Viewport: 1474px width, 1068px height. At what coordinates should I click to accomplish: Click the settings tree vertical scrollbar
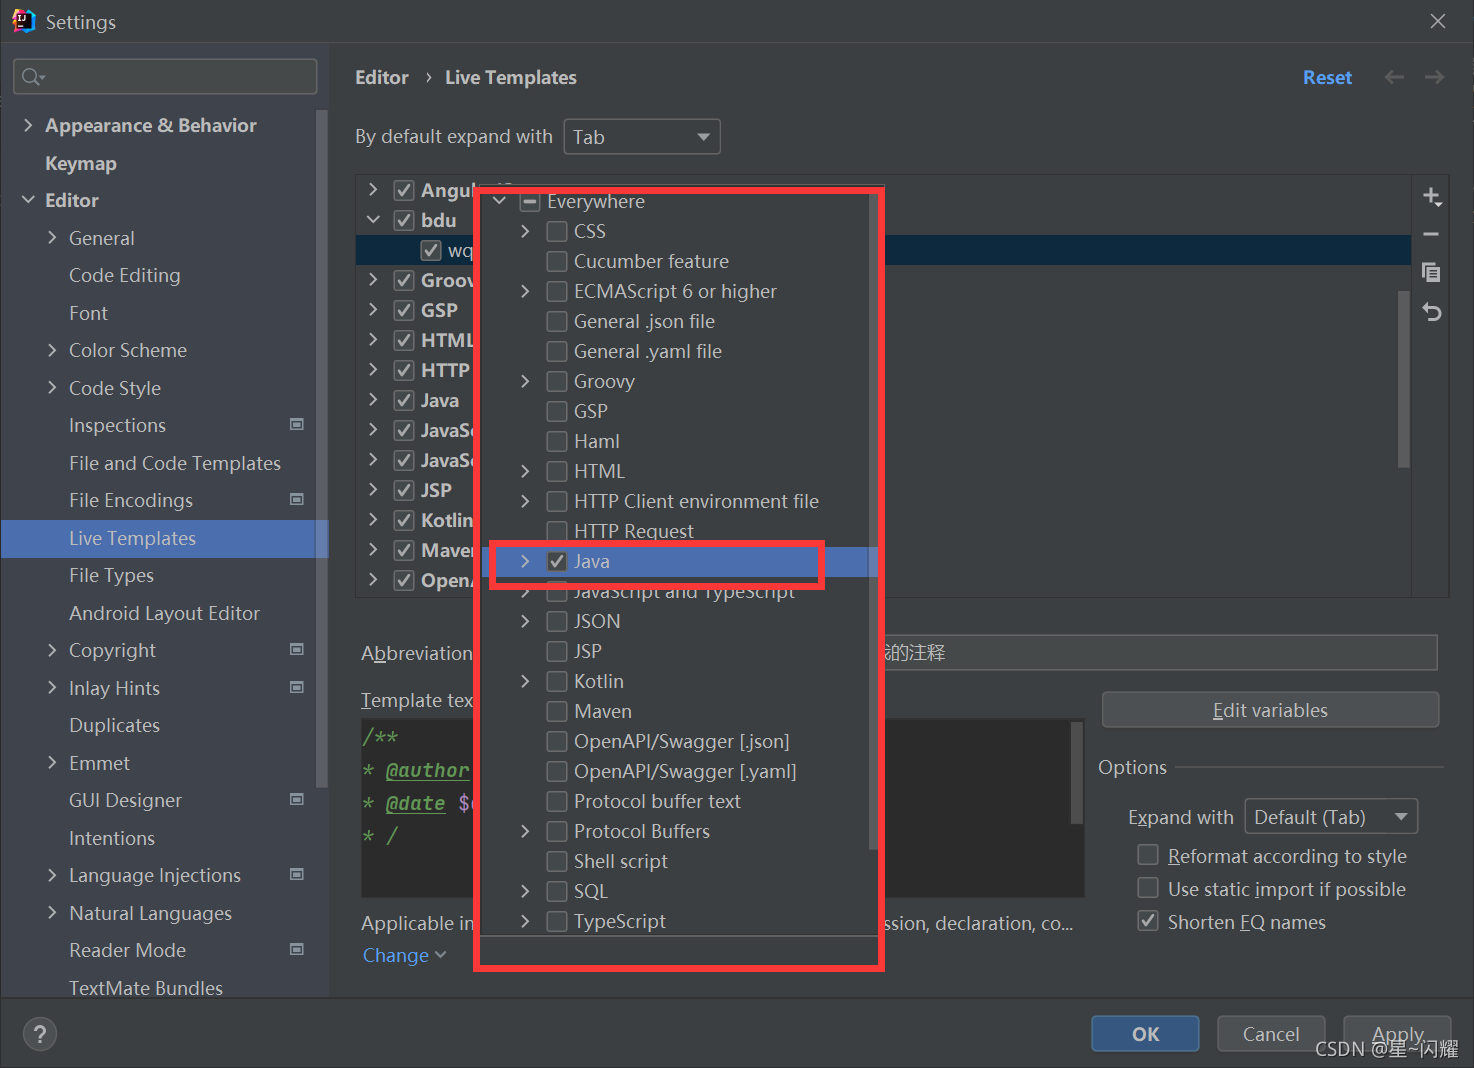point(321,450)
